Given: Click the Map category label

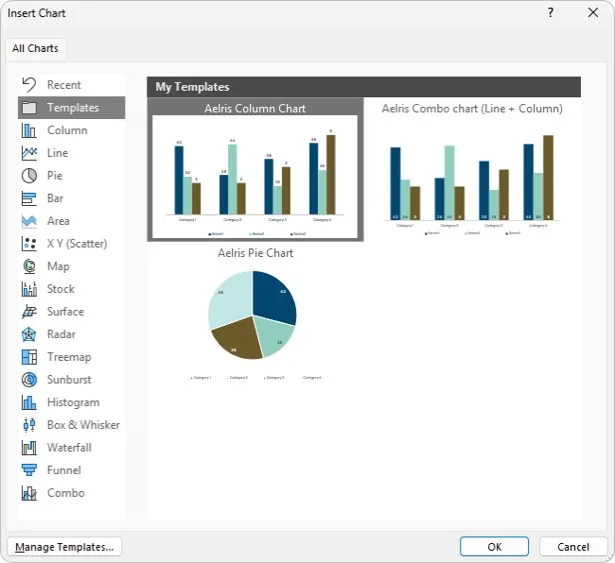Looking at the screenshot, I should [x=58, y=266].
